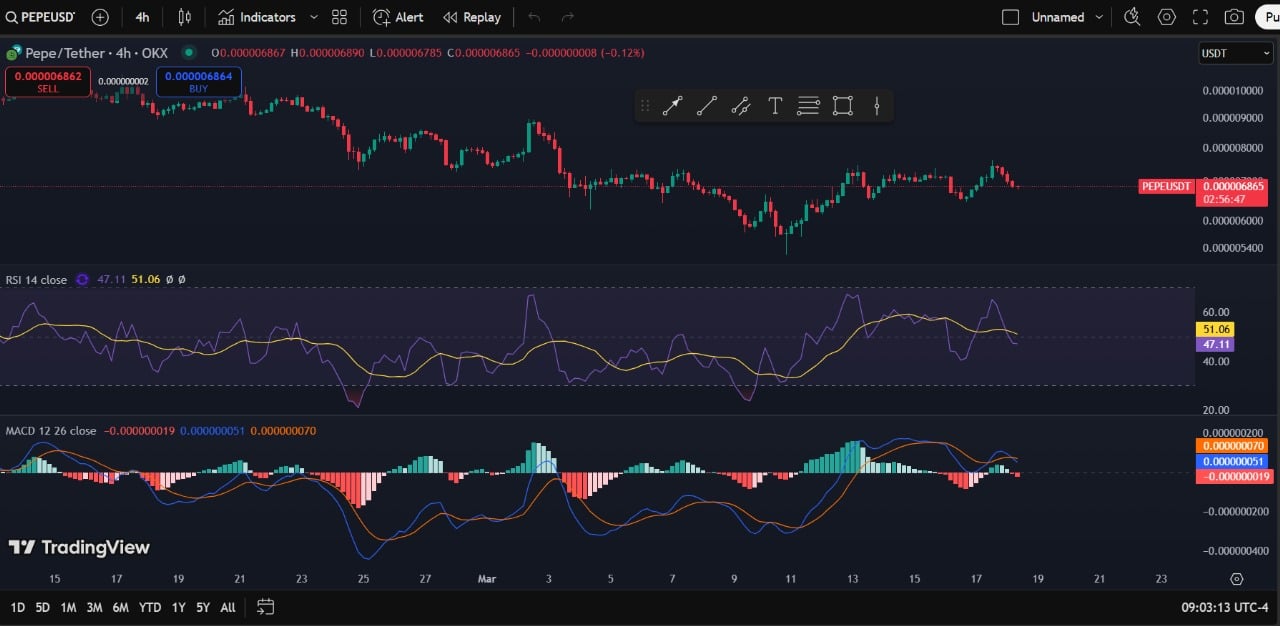This screenshot has width=1280, height=626.
Task: Select the rectangle shape drawing tool
Action: point(842,106)
